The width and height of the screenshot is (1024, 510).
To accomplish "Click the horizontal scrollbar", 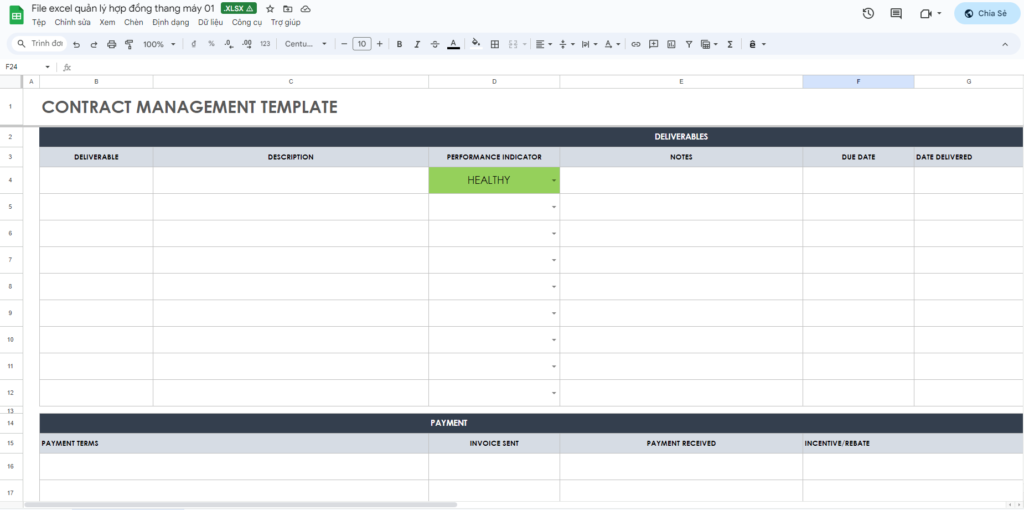I will point(240,505).
